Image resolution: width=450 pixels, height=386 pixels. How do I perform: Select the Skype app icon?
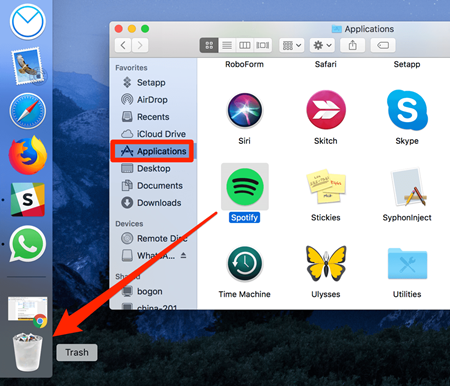click(x=407, y=110)
